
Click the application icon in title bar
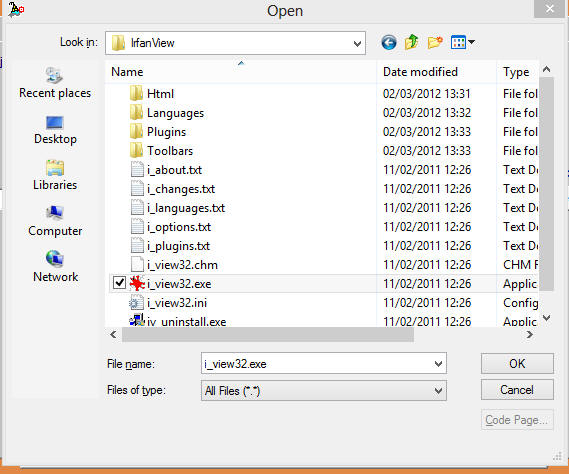coord(16,9)
